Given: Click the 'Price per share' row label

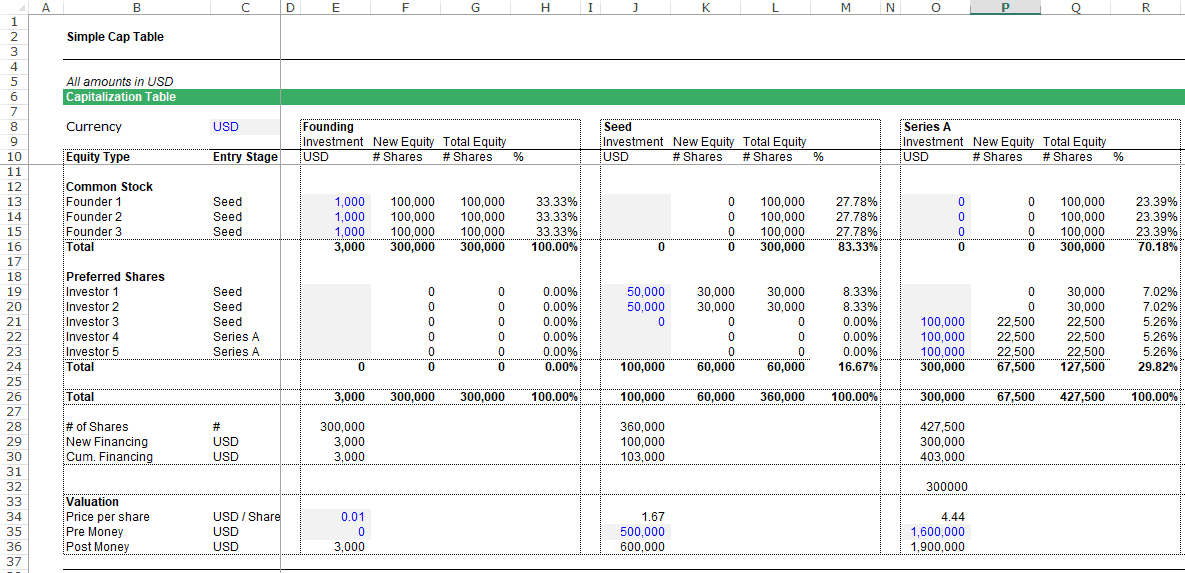Looking at the screenshot, I should pos(107,516).
